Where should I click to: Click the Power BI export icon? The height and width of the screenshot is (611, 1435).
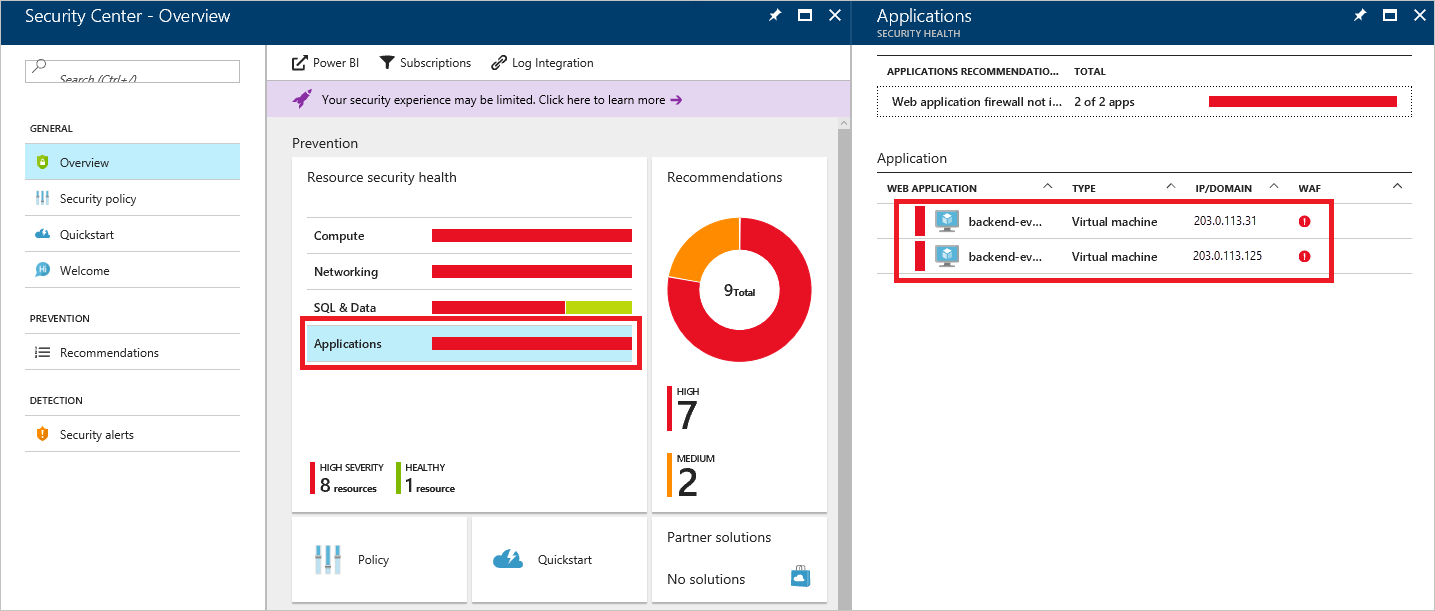pyautogui.click(x=299, y=63)
